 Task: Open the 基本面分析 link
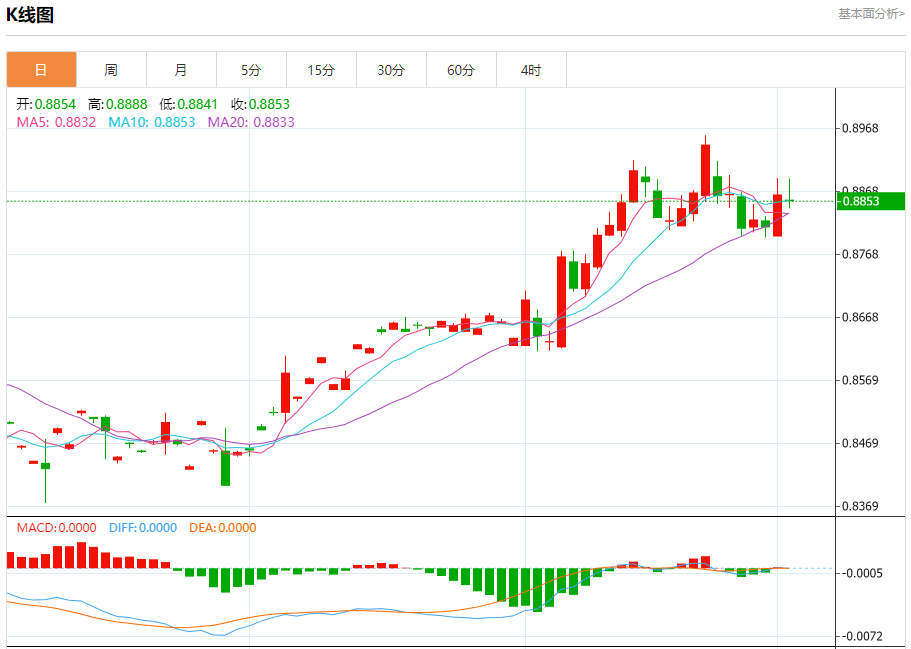point(871,13)
